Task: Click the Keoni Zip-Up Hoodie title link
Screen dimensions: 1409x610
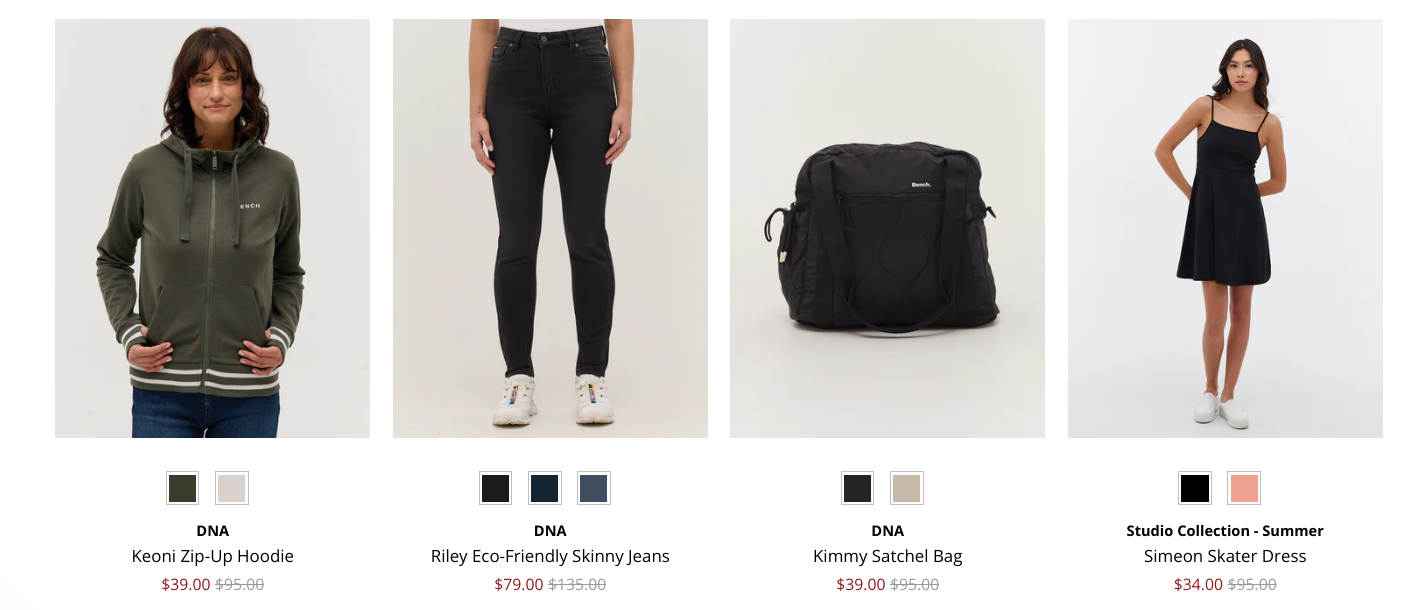Action: 213,556
